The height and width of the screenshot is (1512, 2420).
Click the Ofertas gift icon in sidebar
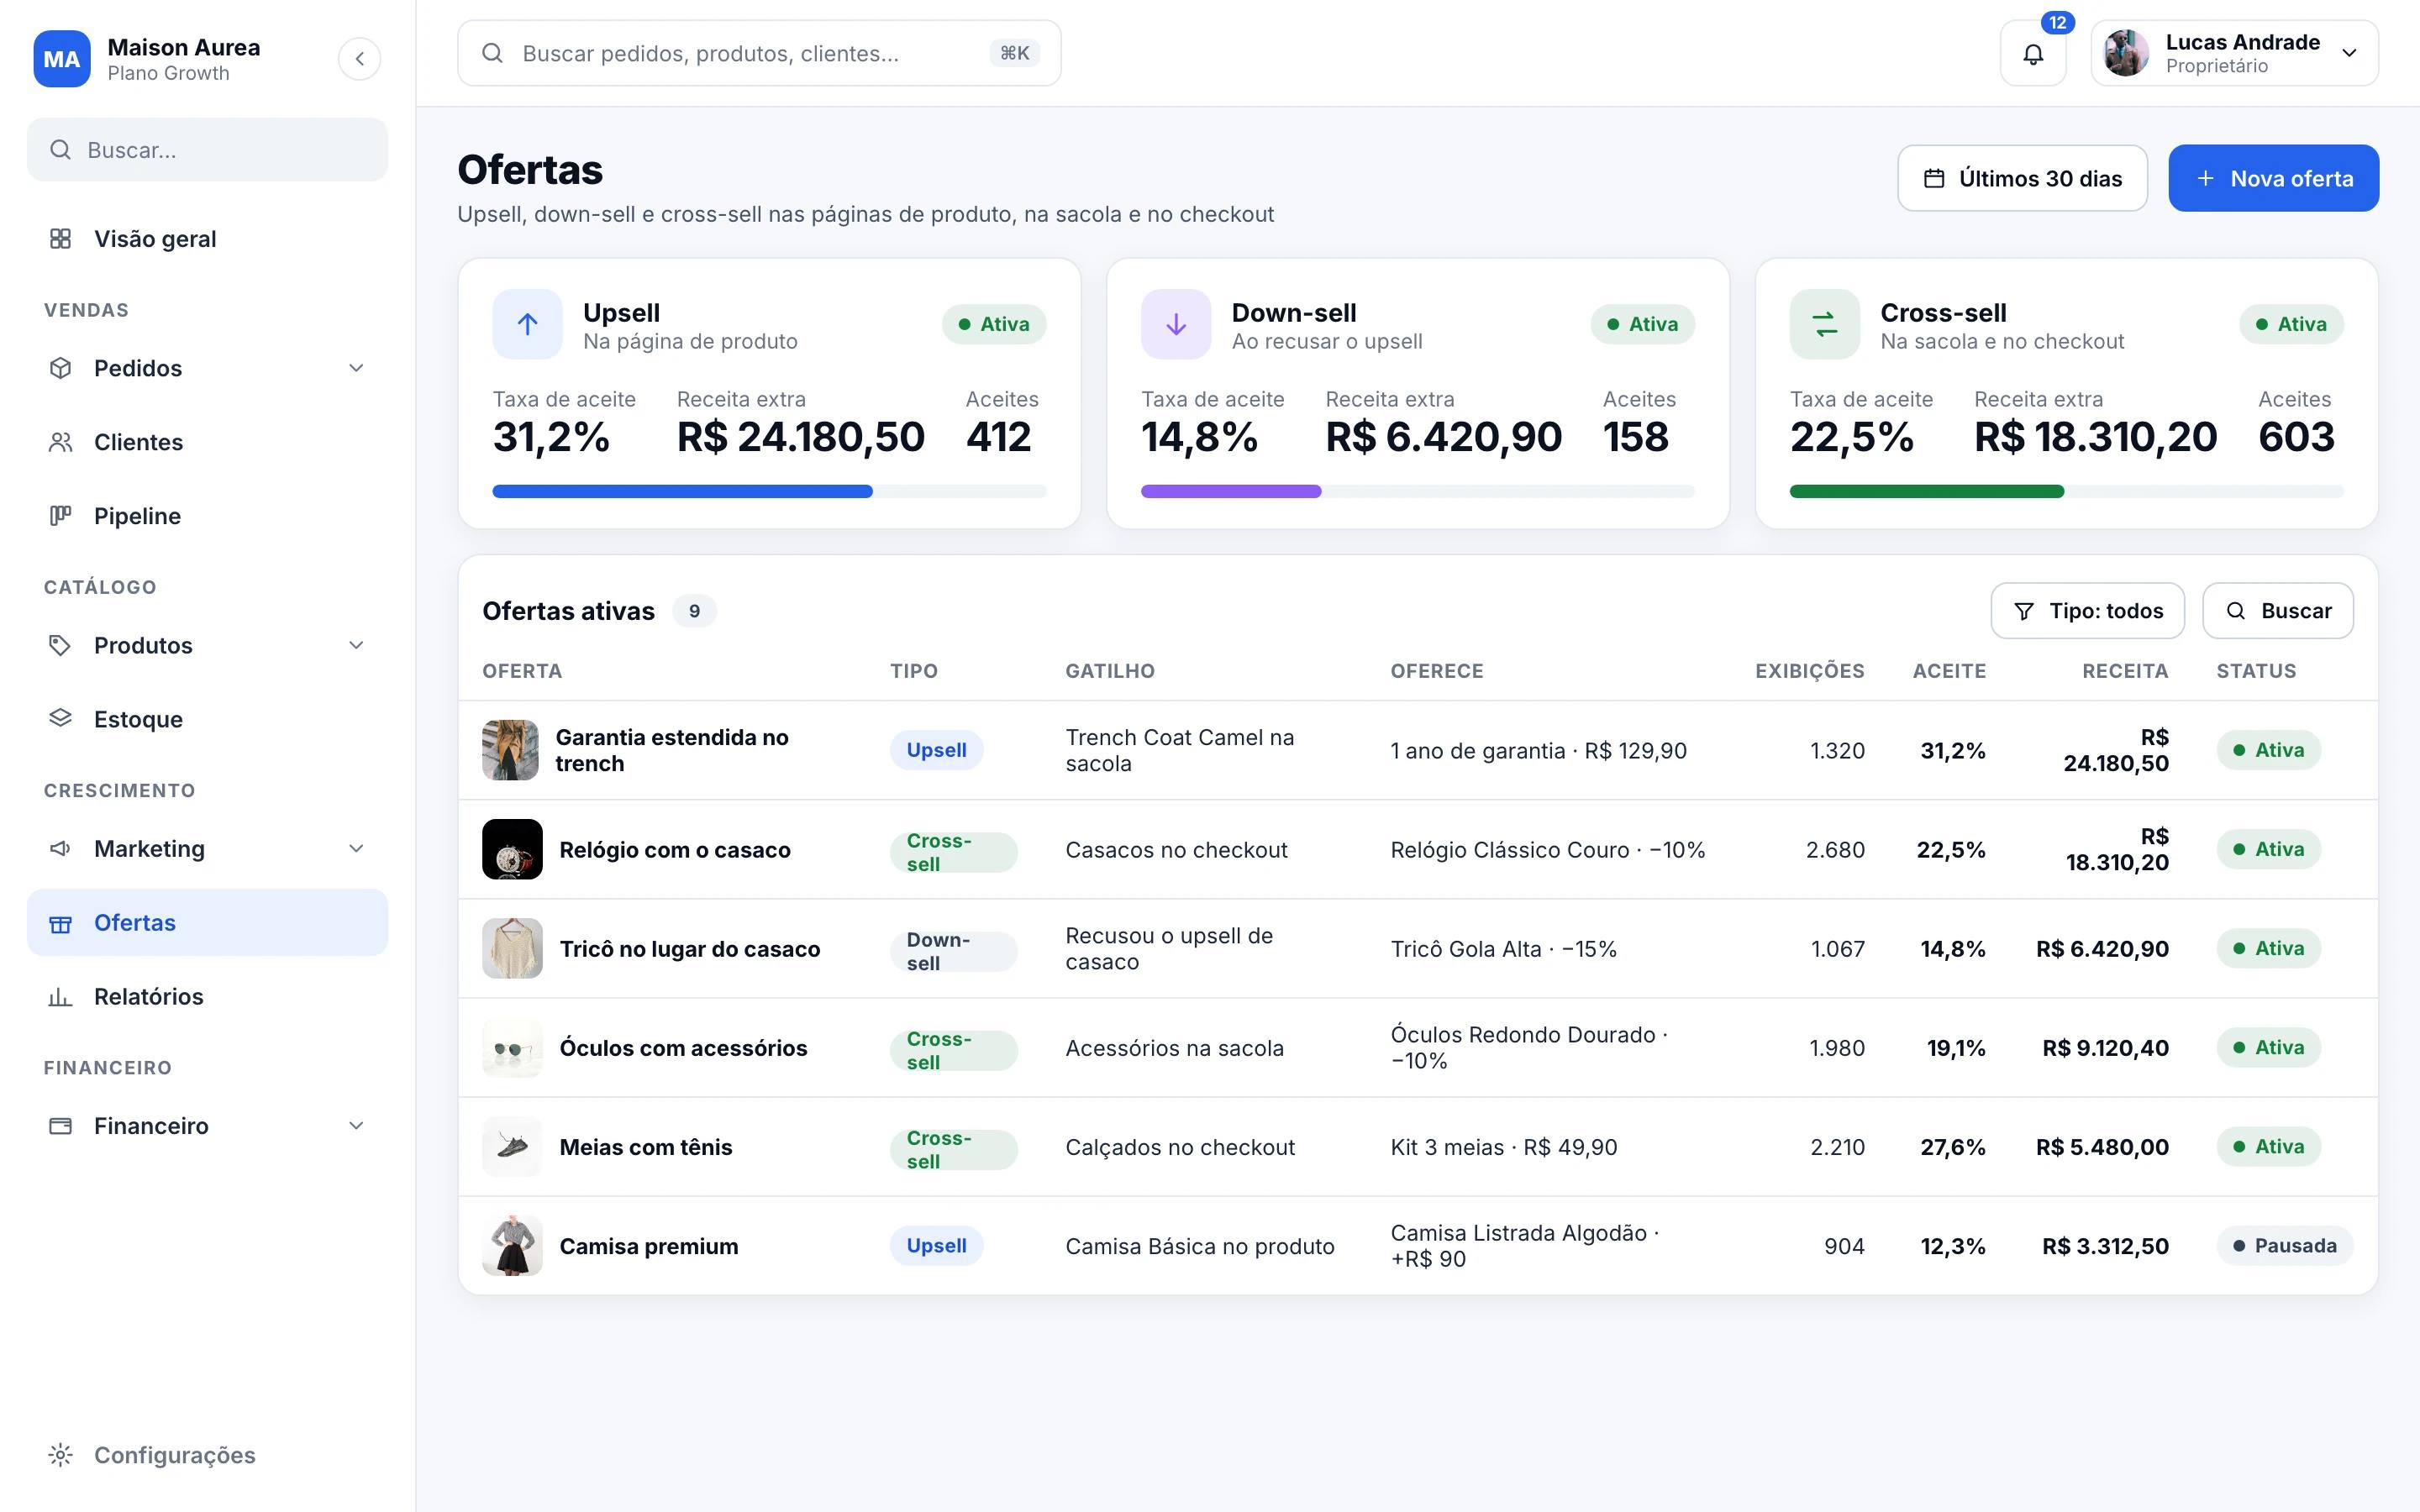coord(61,923)
